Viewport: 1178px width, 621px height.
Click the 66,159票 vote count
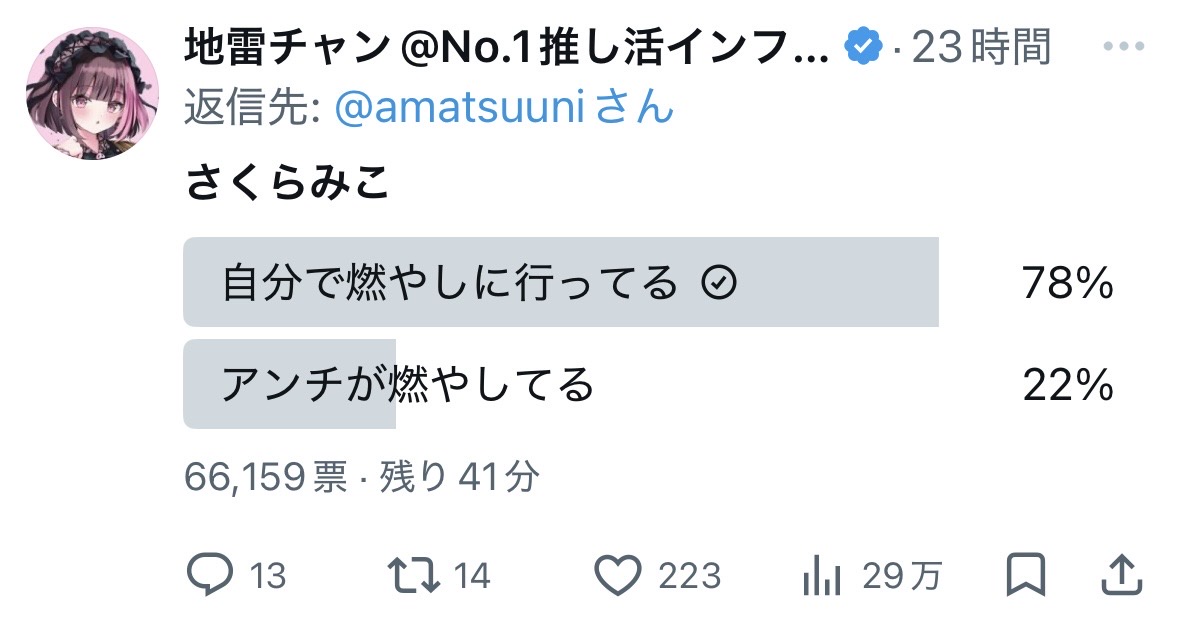(266, 477)
